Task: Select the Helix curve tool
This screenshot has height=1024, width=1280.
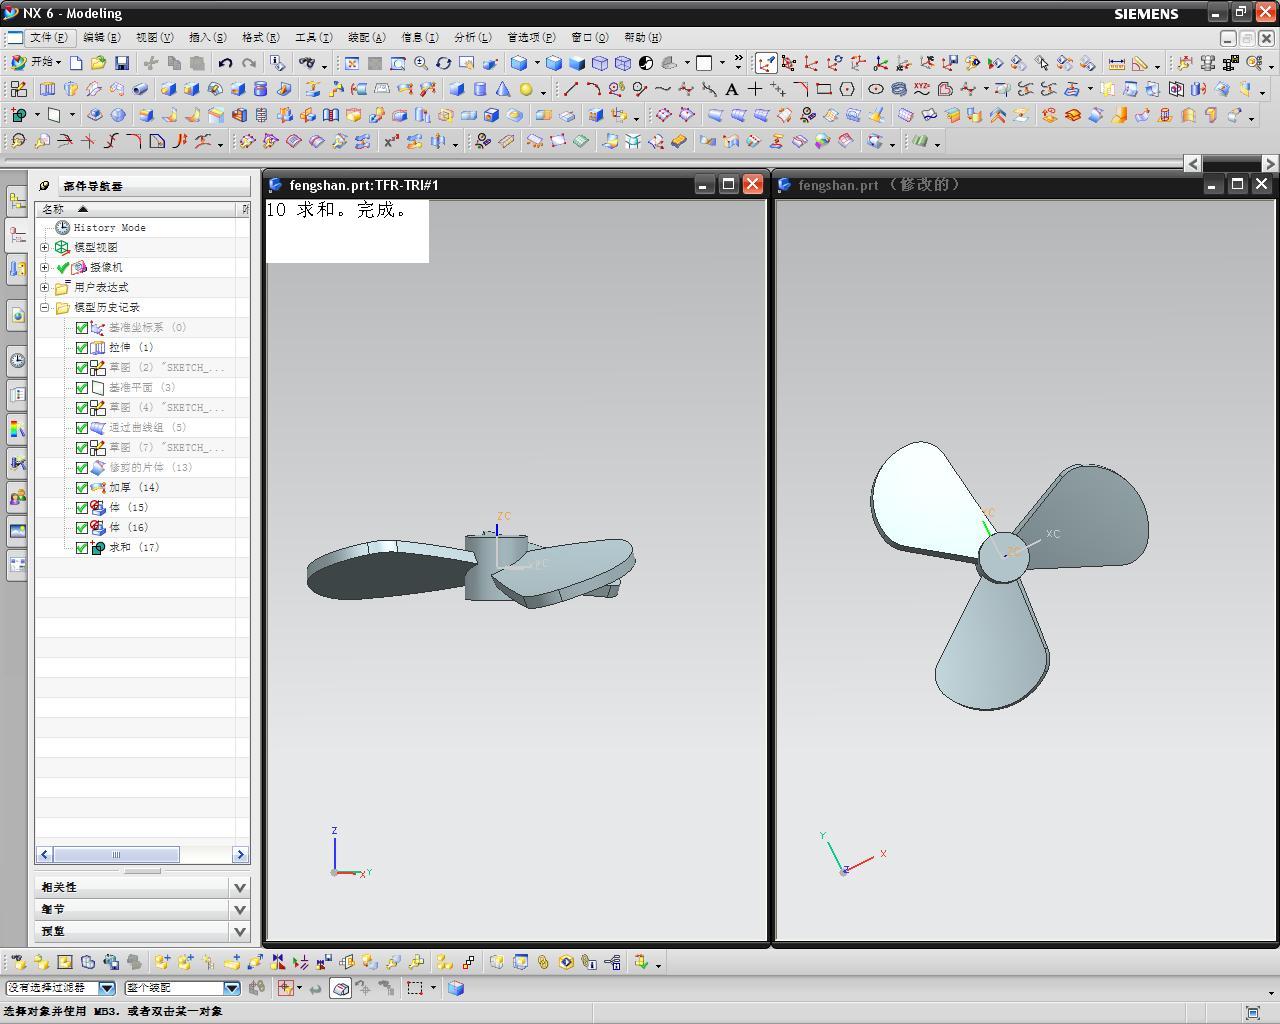Action: (x=898, y=89)
